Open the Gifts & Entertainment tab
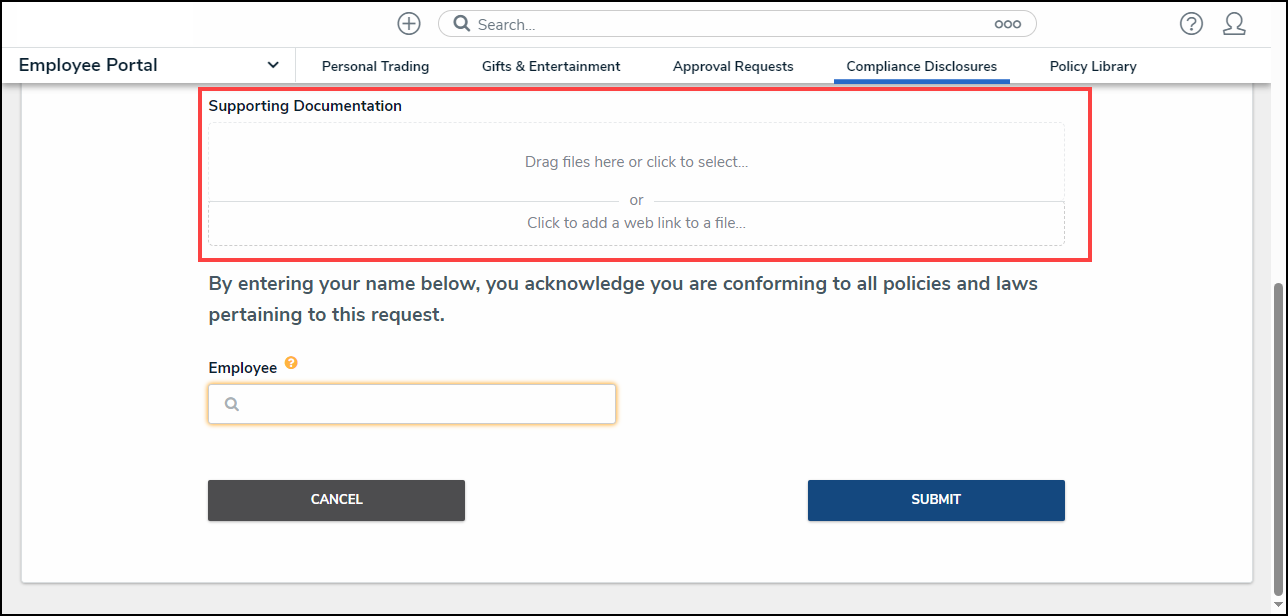Image resolution: width=1288 pixels, height=616 pixels. click(x=551, y=66)
